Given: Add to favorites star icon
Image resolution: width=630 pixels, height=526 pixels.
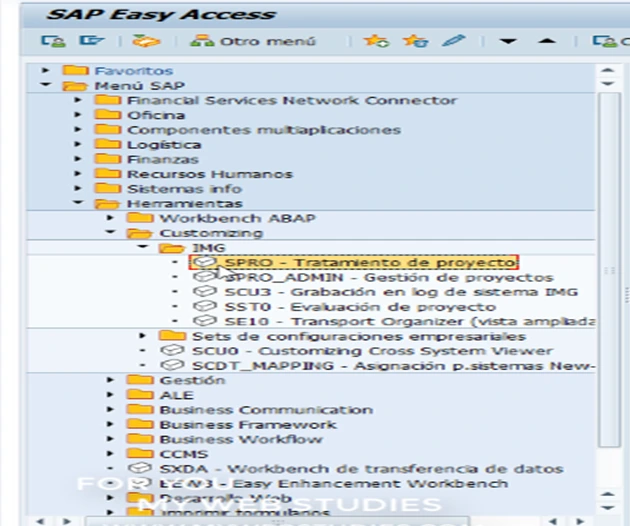Looking at the screenshot, I should click(376, 41).
